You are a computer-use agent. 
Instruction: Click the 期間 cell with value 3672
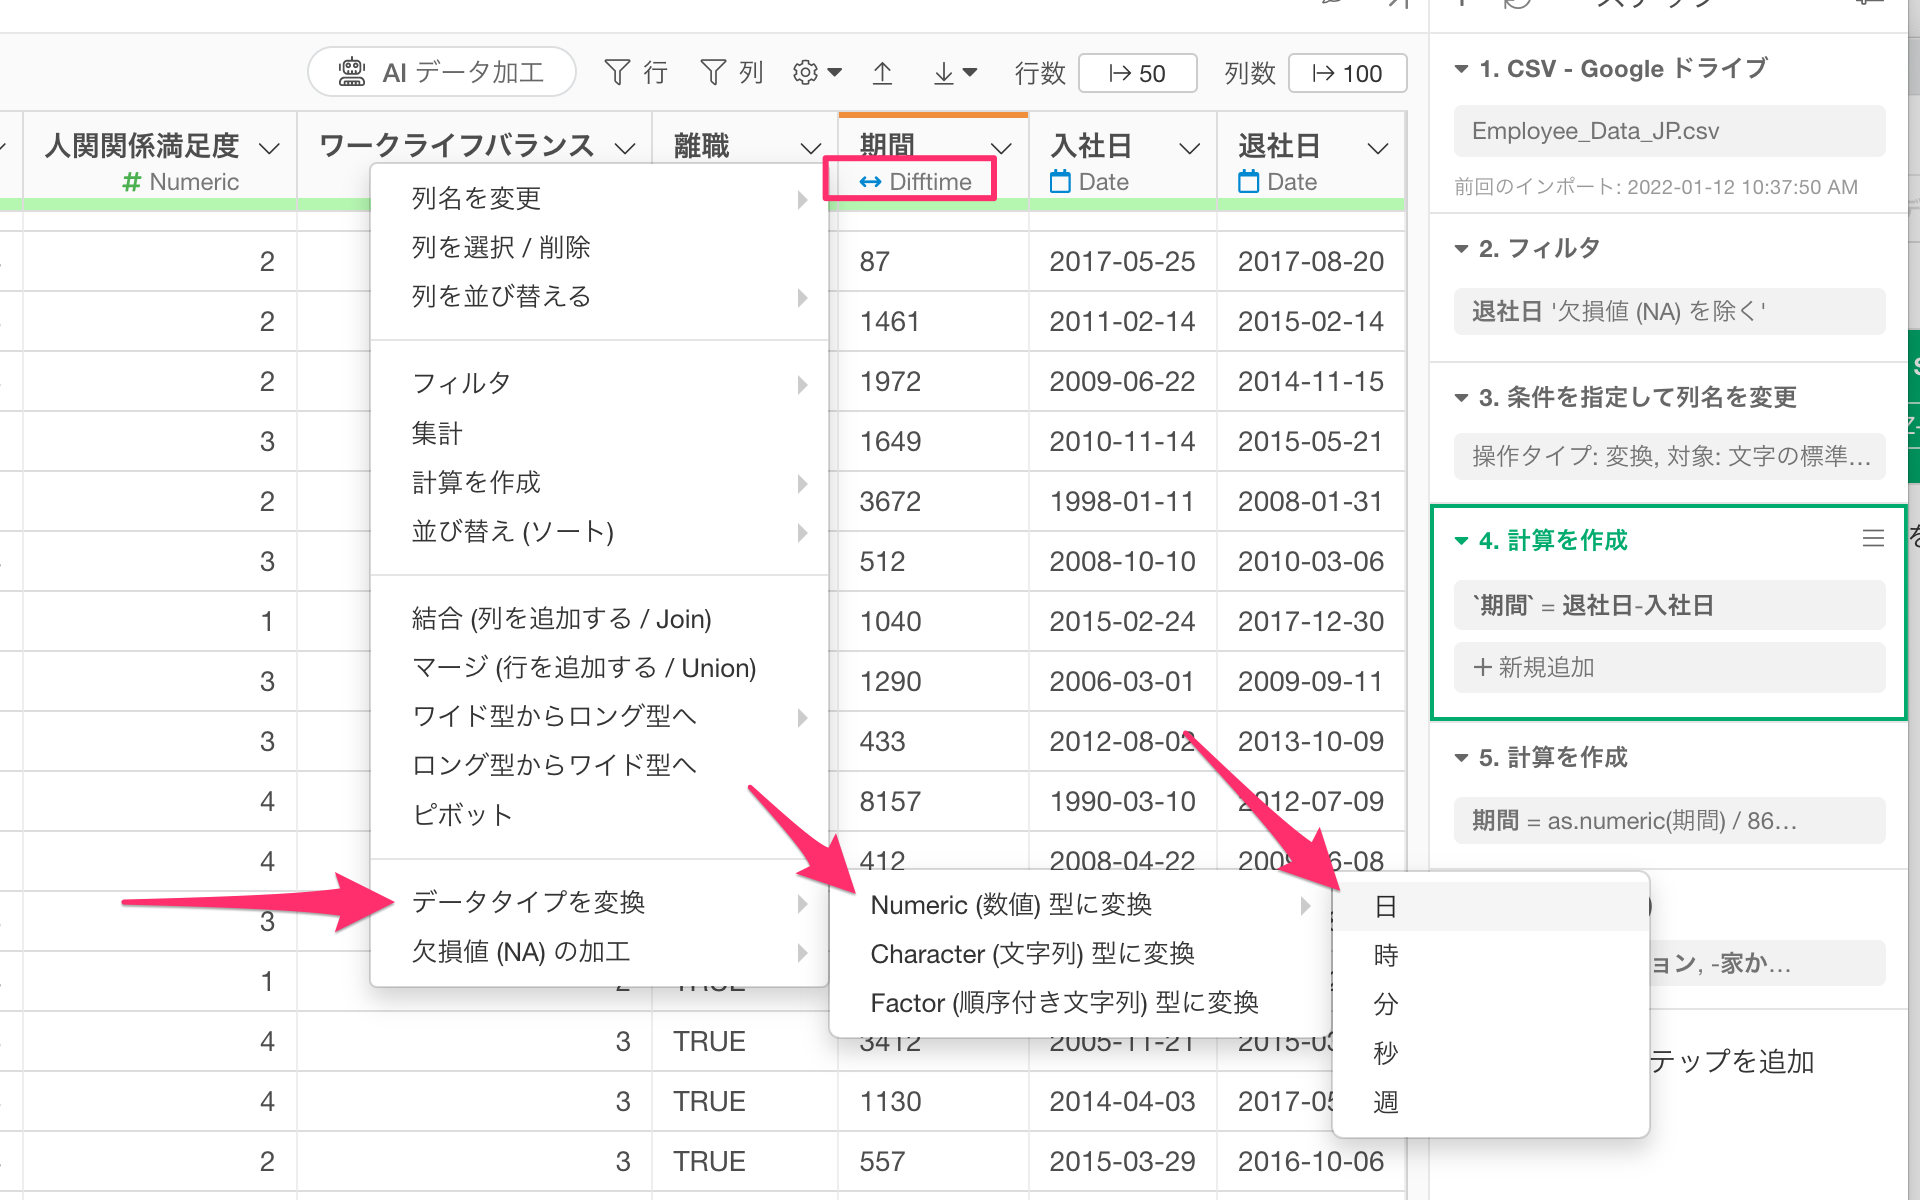(933, 501)
